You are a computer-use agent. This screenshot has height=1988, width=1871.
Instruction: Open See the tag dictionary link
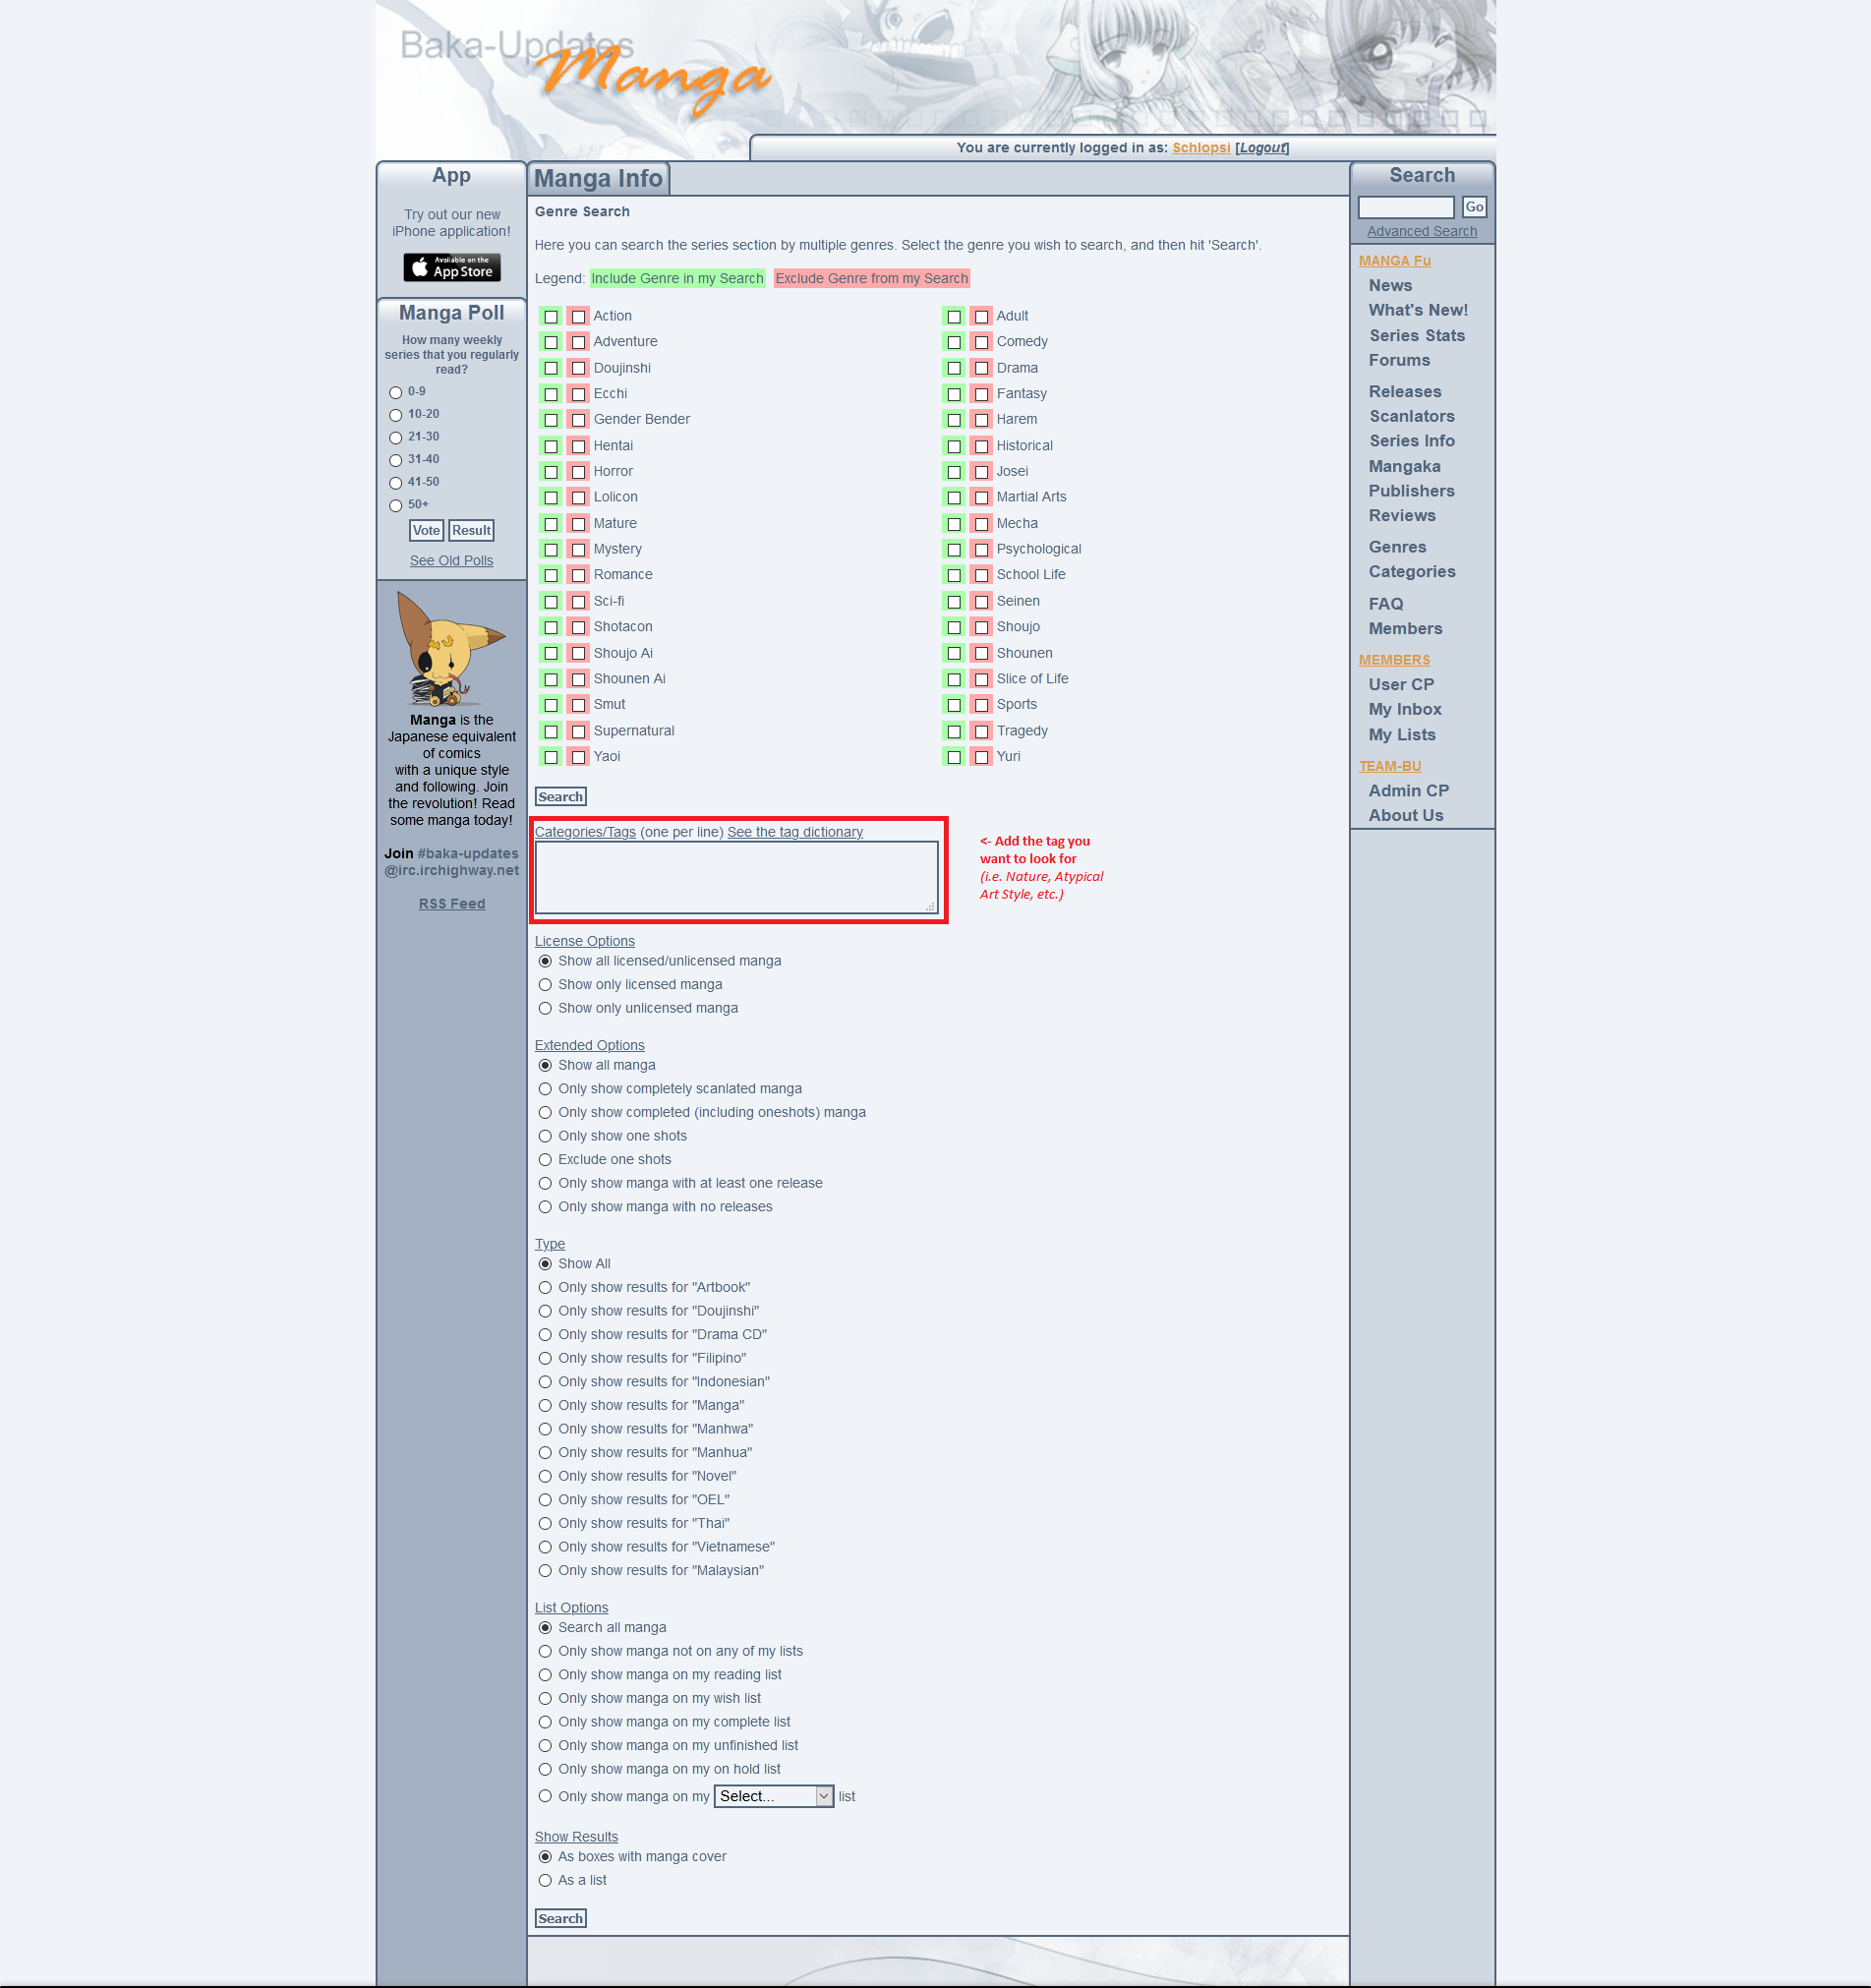(794, 832)
